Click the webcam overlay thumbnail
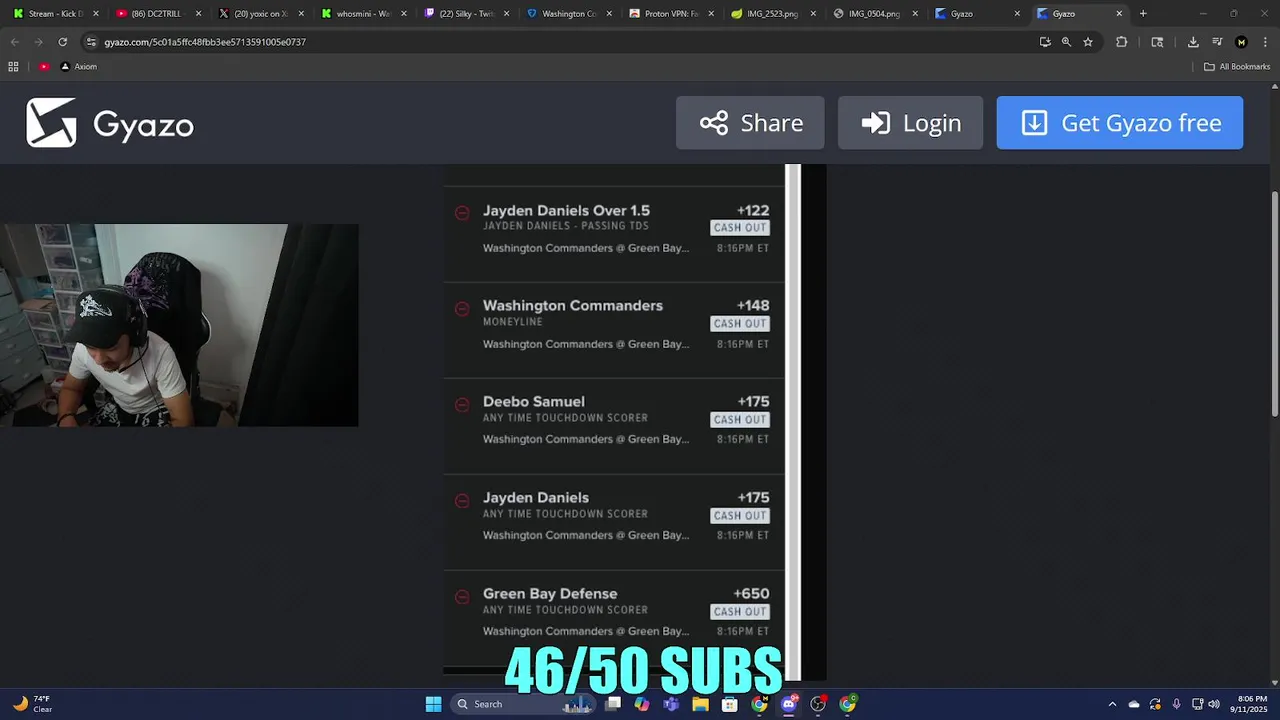 click(179, 326)
